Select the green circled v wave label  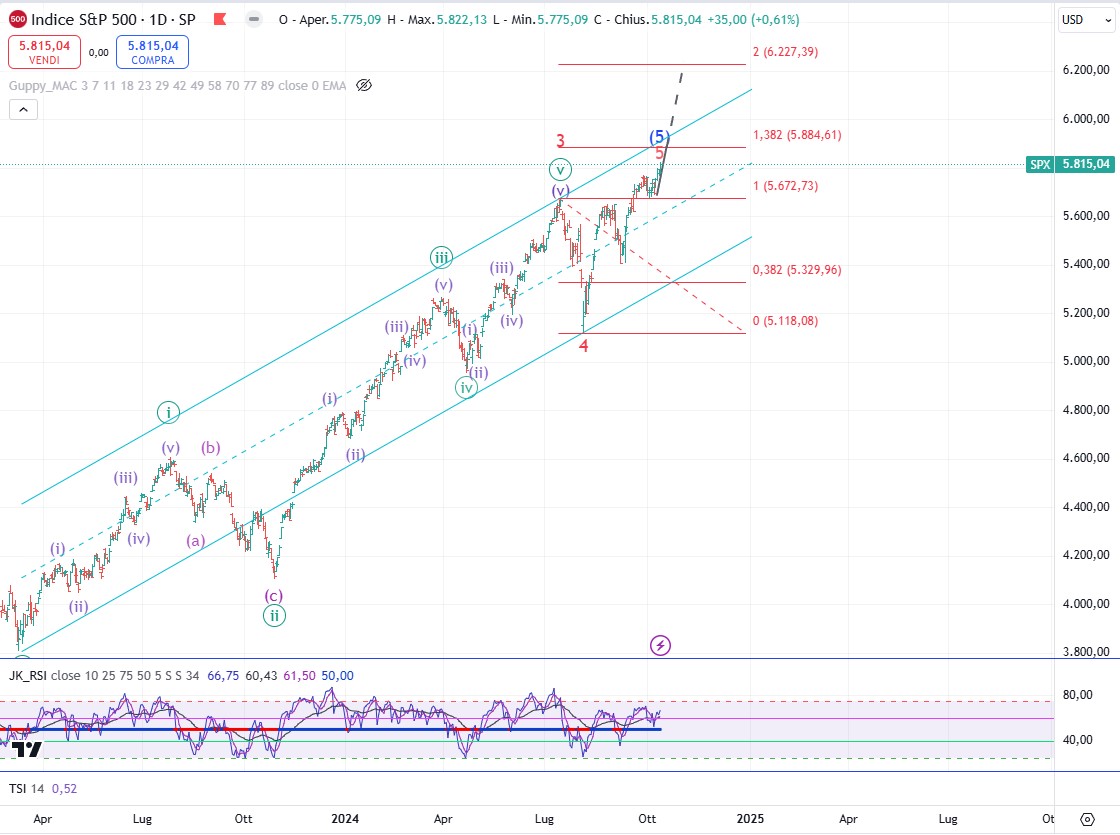click(560, 169)
